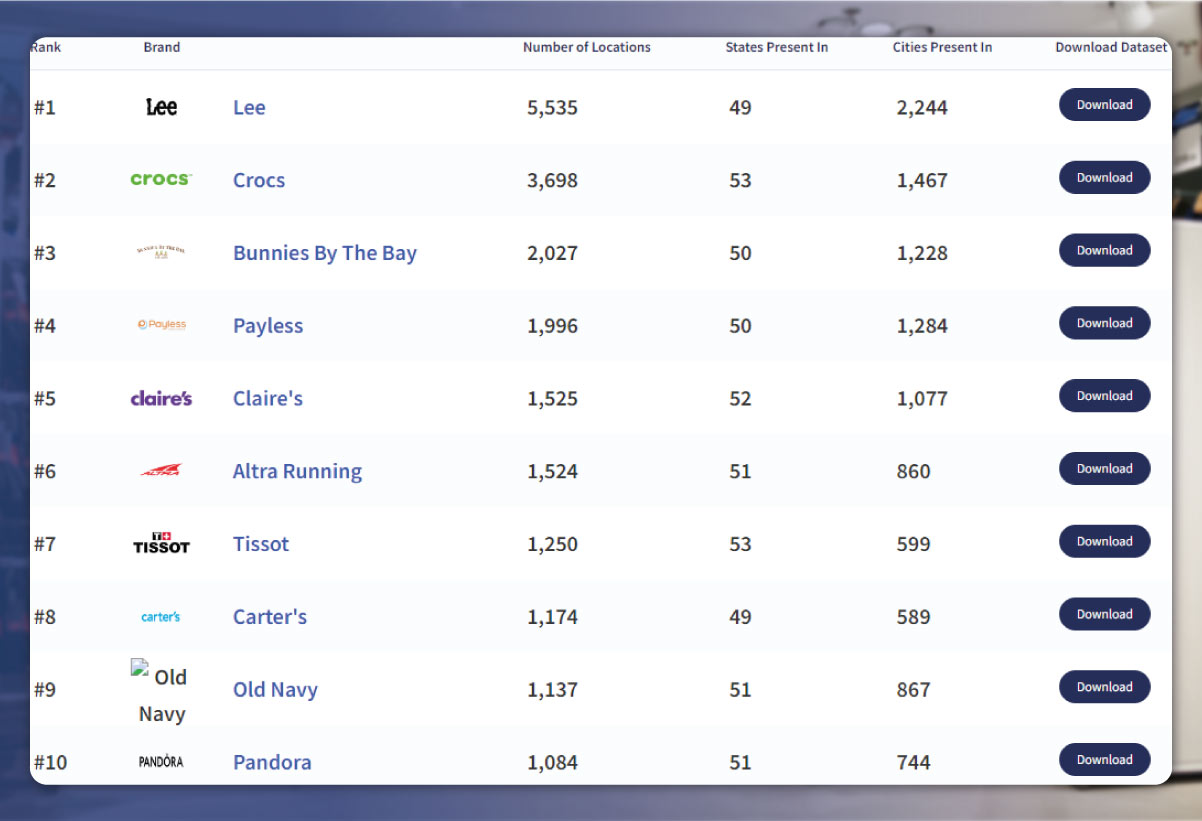The height and width of the screenshot is (821, 1202).
Task: Open the Tissot brand link
Action: point(261,544)
